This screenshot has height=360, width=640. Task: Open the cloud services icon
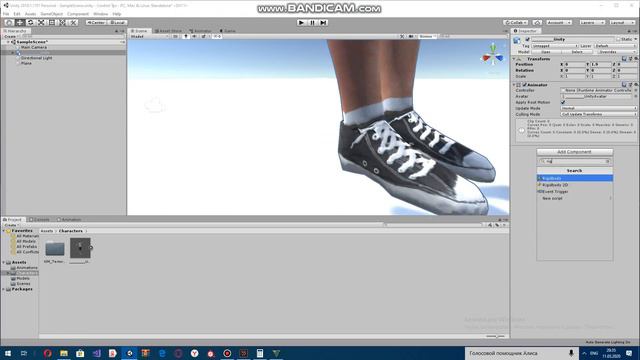(538, 22)
